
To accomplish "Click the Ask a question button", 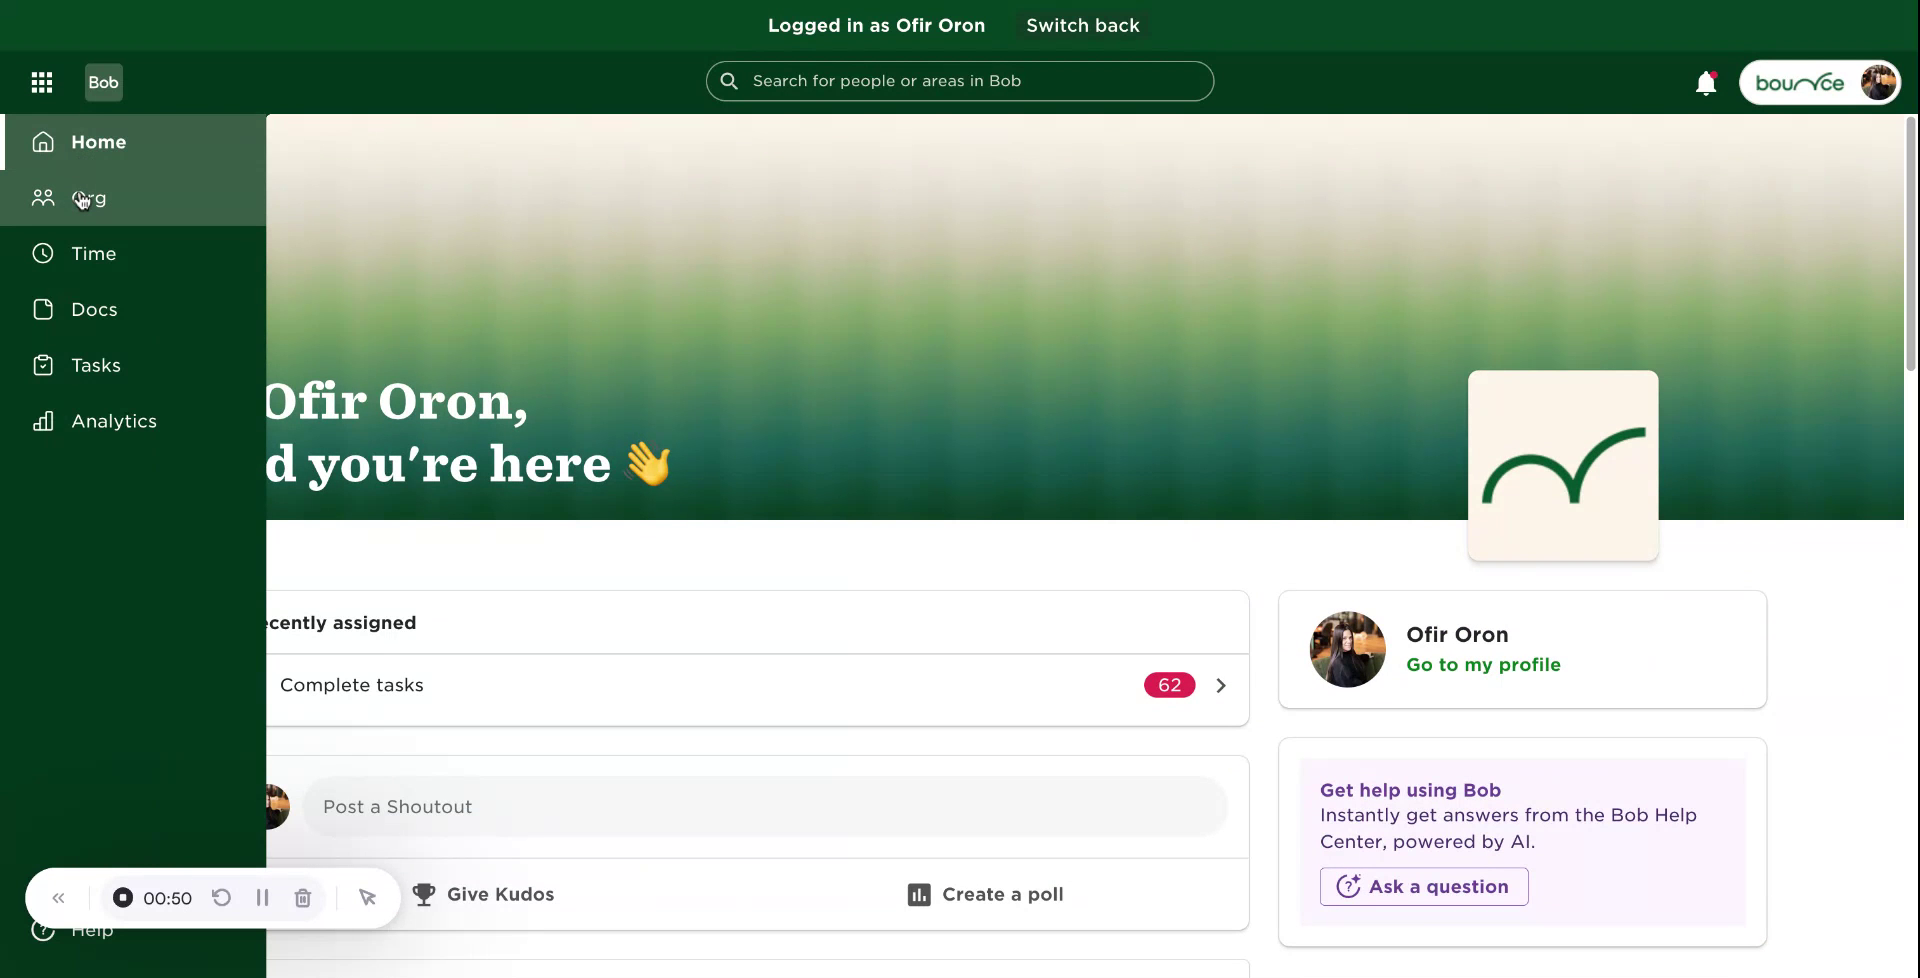I will 1423,886.
